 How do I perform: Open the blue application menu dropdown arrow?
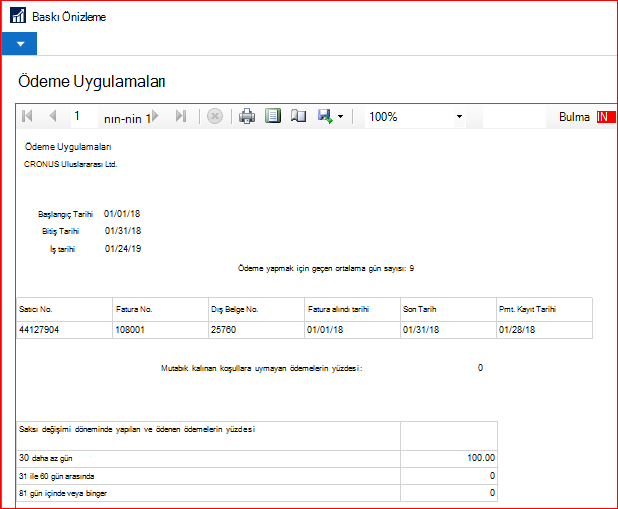coord(20,44)
